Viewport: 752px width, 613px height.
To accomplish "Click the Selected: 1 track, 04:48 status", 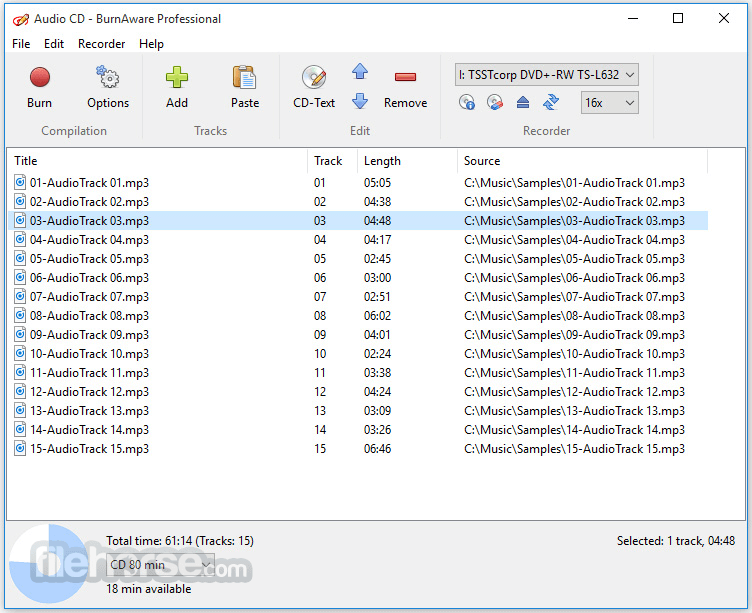I will tap(676, 541).
